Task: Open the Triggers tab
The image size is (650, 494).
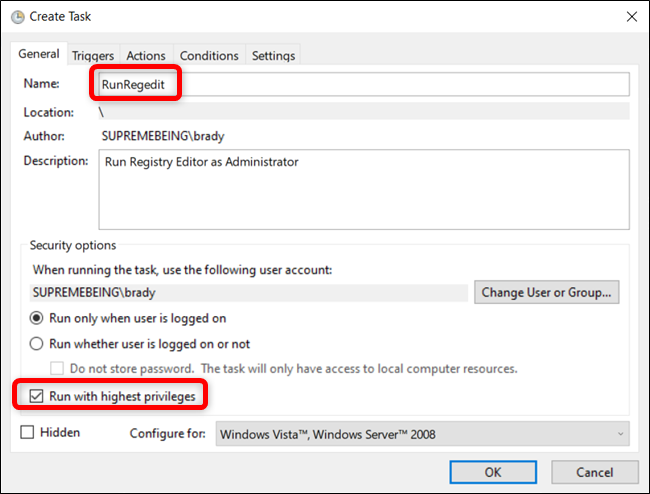Action: (93, 56)
